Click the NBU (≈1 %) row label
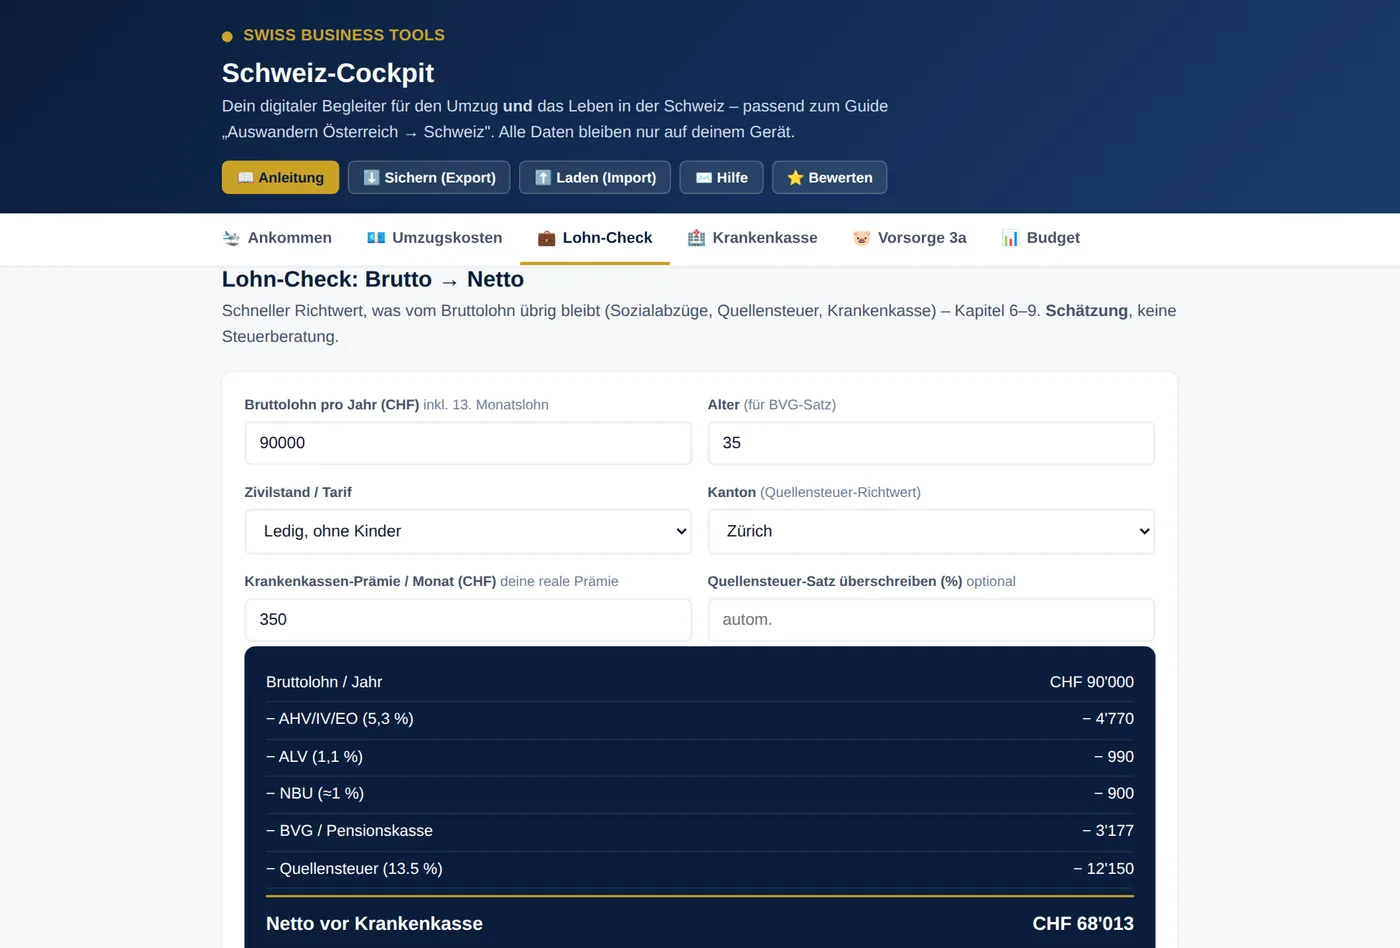The width and height of the screenshot is (1400, 948). click(315, 794)
